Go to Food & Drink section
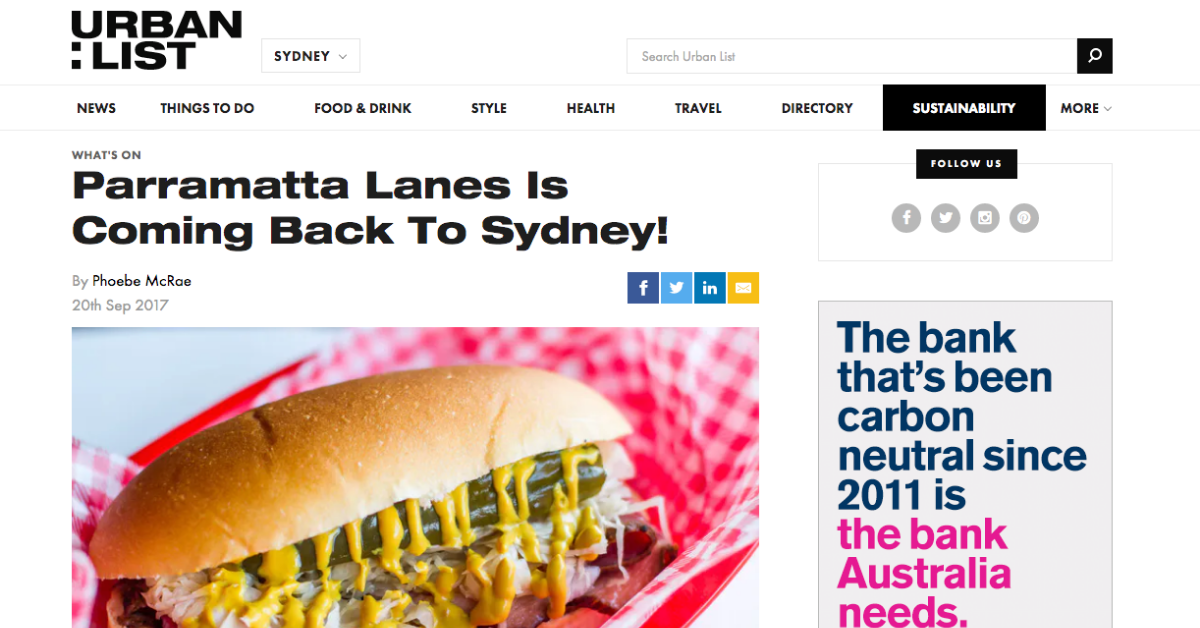The image size is (1200, 628). click(363, 108)
